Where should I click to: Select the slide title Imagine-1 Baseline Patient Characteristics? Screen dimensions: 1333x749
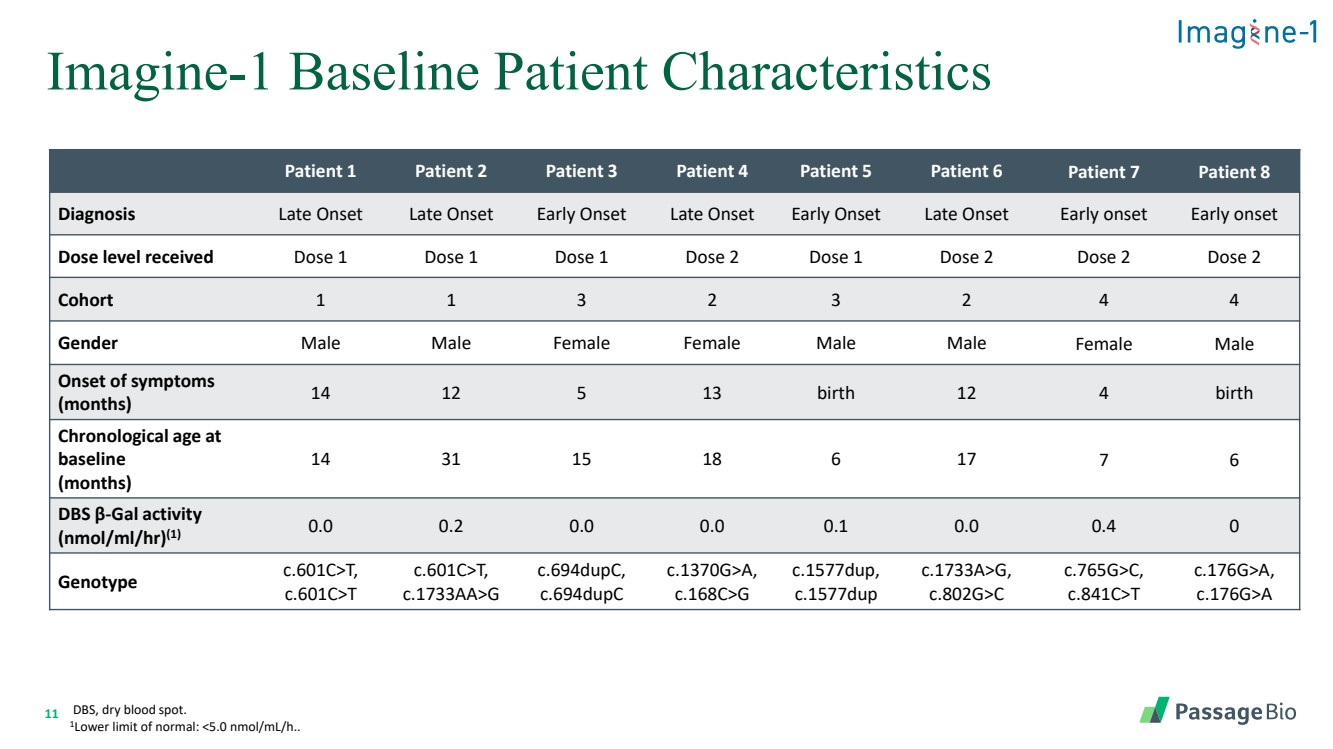click(519, 73)
